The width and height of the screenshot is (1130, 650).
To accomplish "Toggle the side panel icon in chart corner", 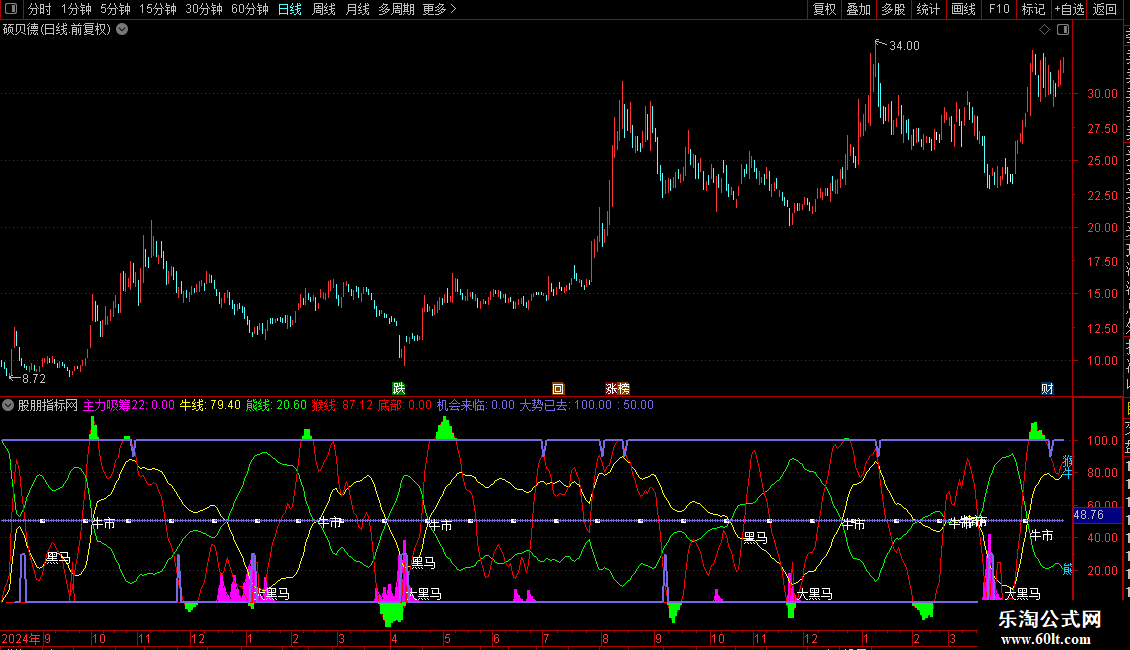I will (x=1063, y=30).
